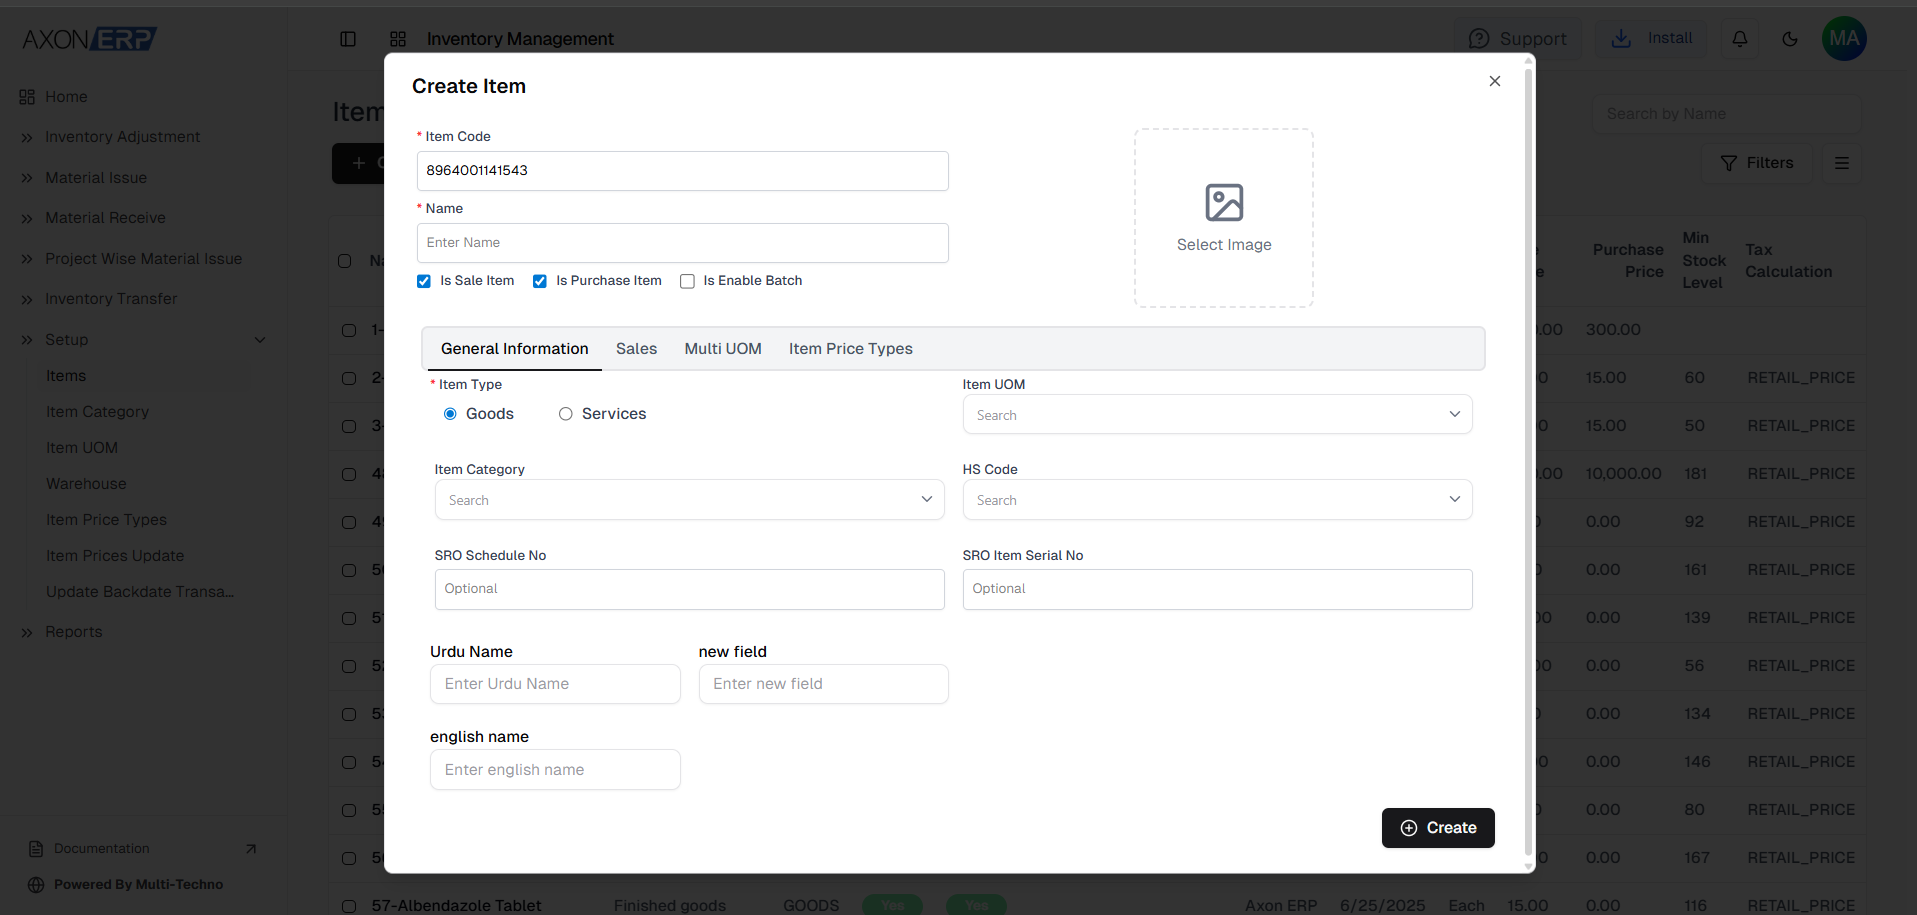
Task: Switch to the Sales tab
Action: [636, 349]
